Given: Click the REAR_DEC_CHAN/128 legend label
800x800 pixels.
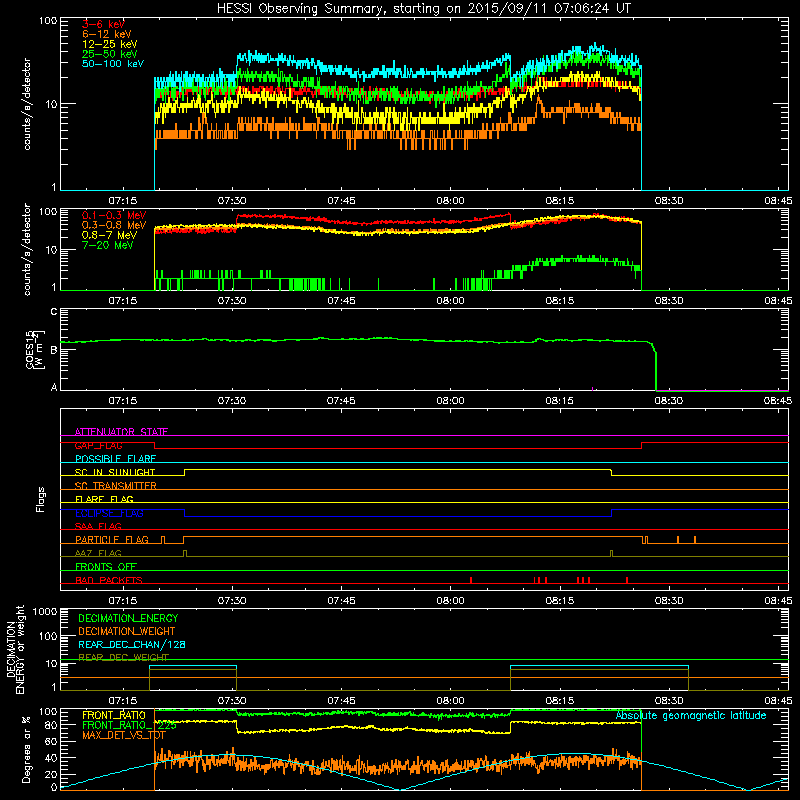Looking at the screenshot, I should tap(132, 644).
